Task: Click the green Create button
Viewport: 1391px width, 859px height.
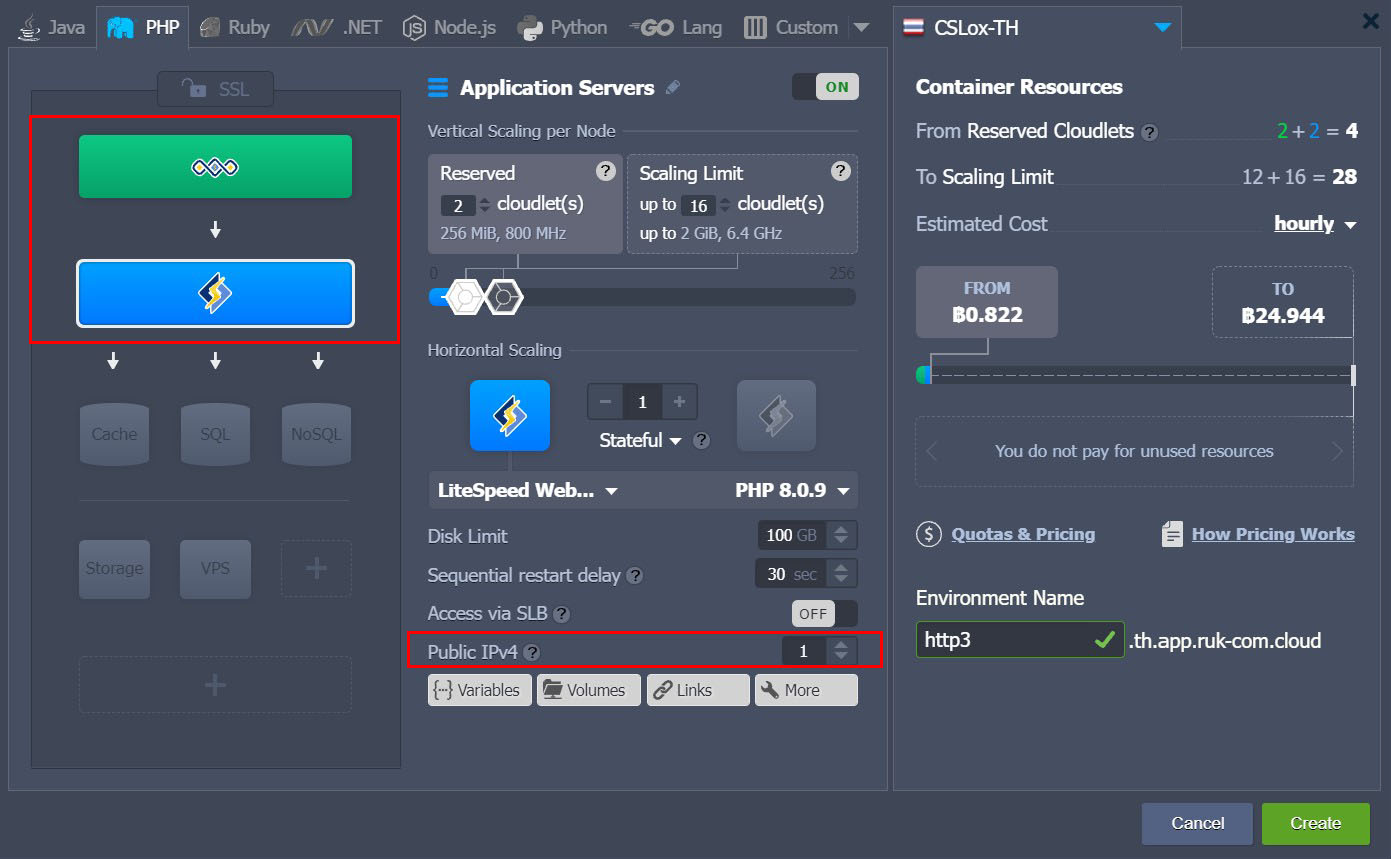Action: (1315, 823)
